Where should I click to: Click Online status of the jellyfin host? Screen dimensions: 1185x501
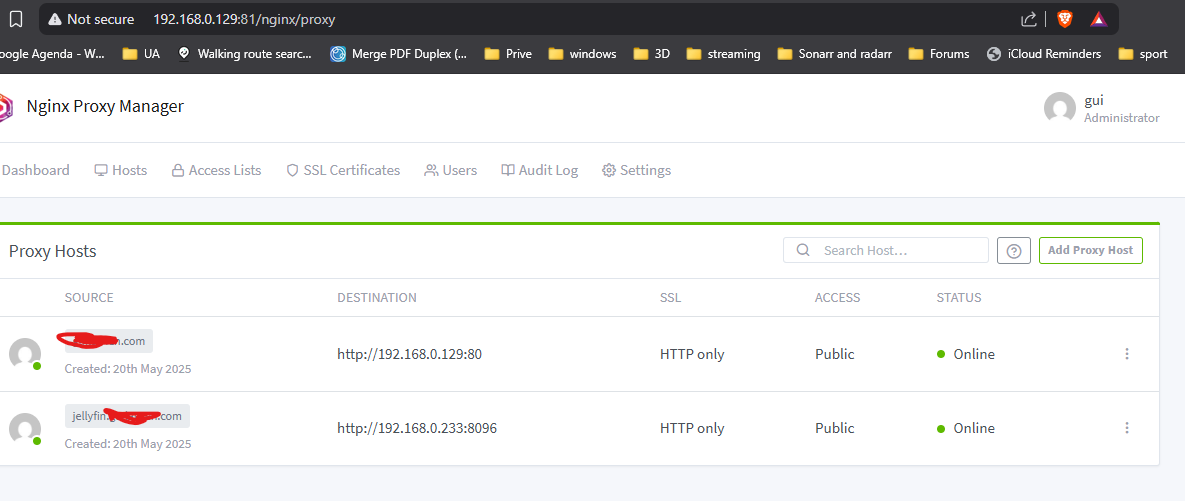(x=966, y=428)
